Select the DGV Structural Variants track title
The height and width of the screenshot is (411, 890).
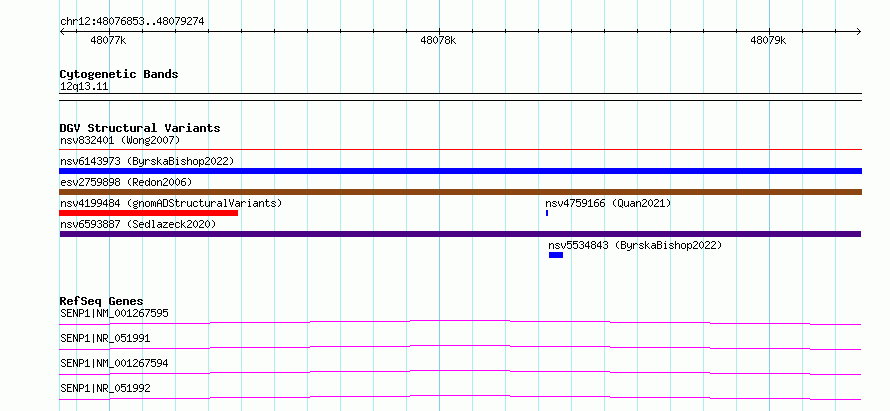coord(140,128)
